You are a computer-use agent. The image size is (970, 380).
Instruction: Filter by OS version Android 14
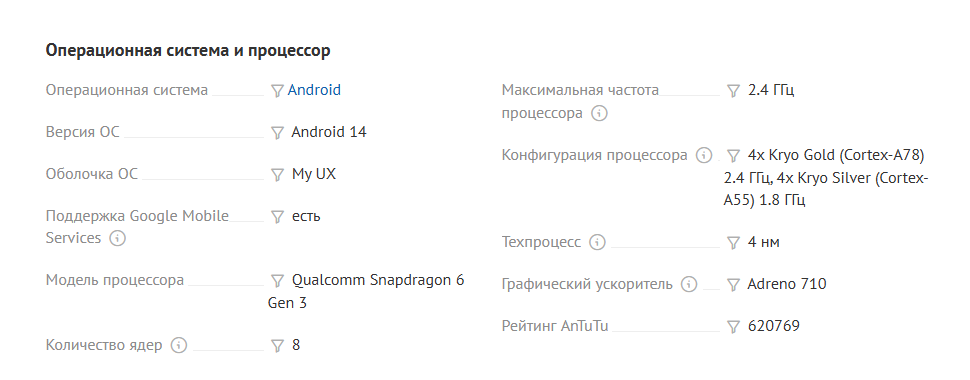[x=278, y=133]
